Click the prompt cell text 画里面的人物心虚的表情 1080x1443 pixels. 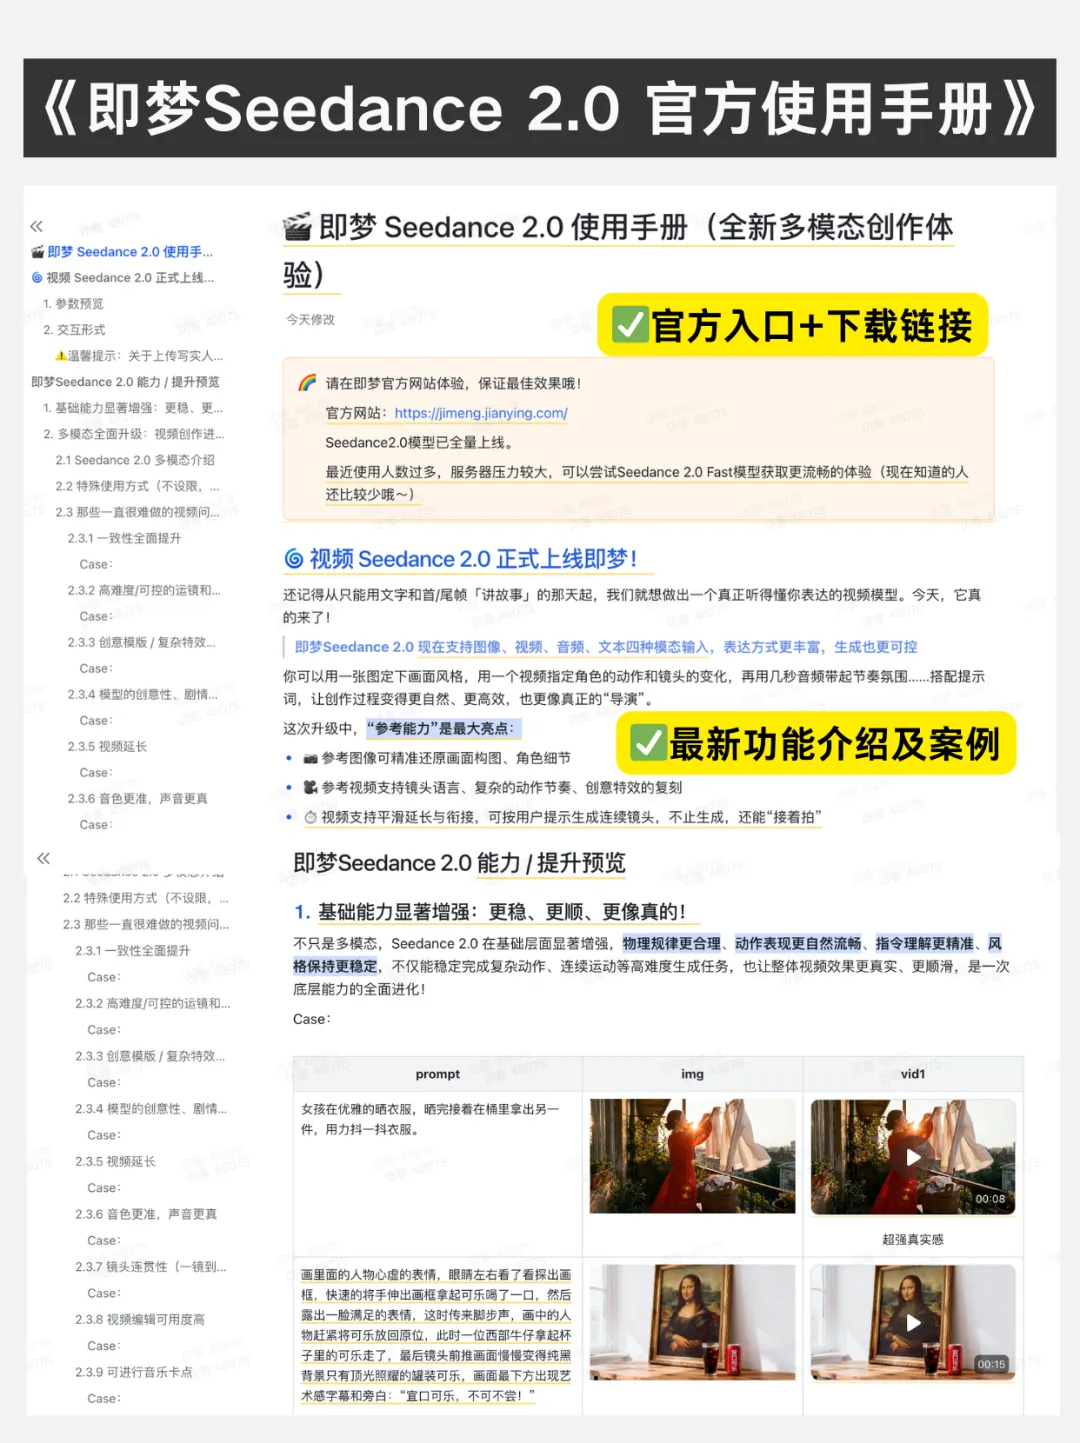pyautogui.click(x=436, y=1335)
